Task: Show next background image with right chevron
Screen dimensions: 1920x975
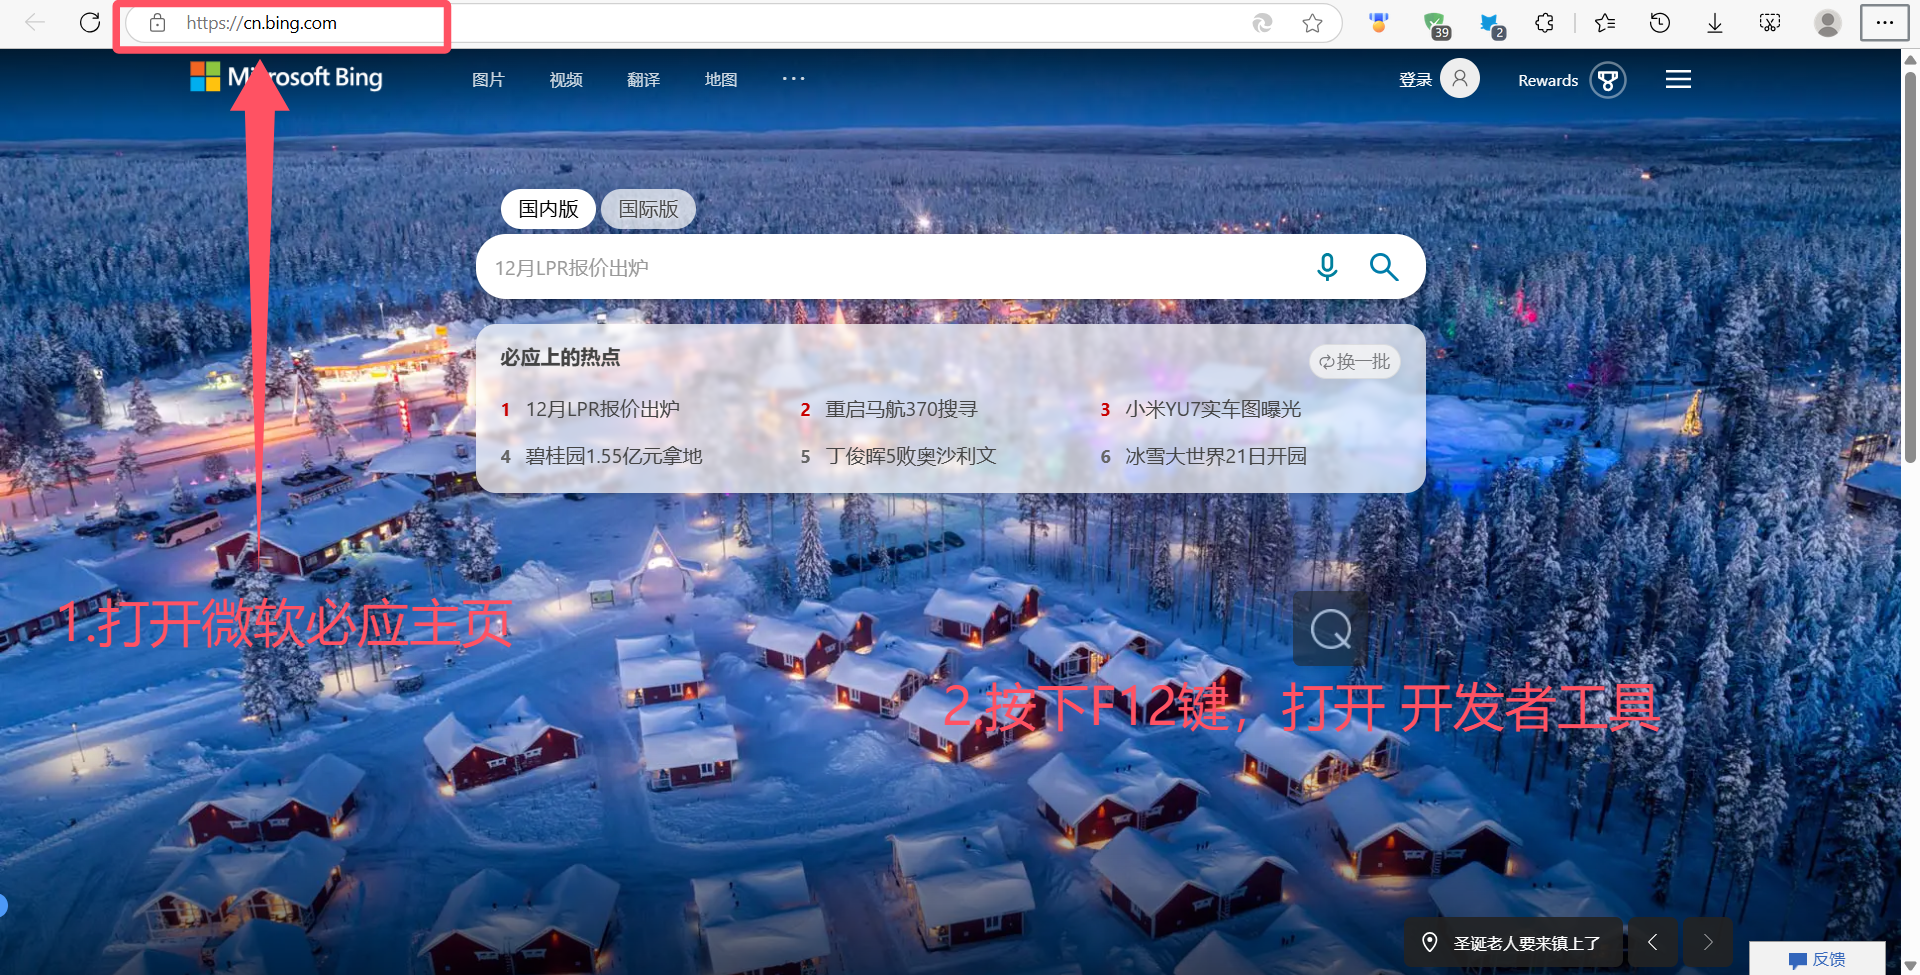Action: [x=1708, y=942]
